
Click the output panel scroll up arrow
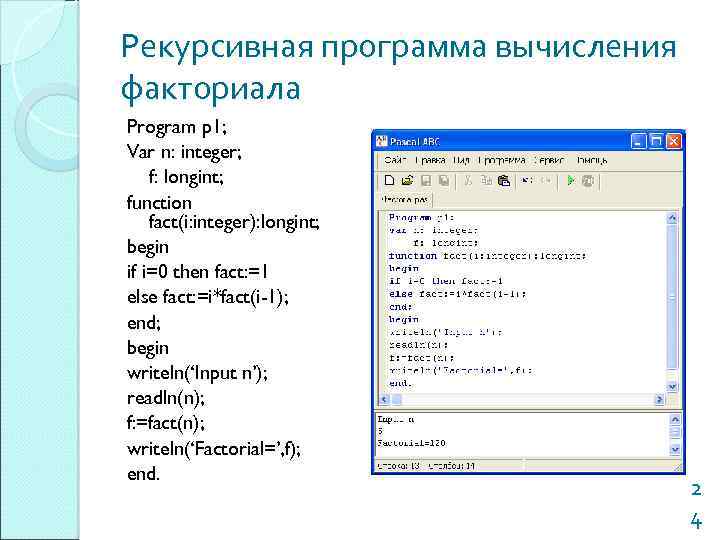[x=675, y=419]
